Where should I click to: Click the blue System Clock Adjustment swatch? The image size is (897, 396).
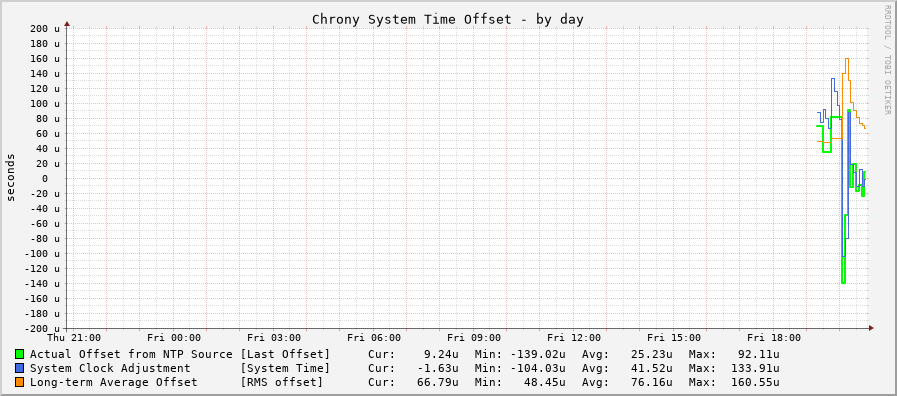[19, 368]
